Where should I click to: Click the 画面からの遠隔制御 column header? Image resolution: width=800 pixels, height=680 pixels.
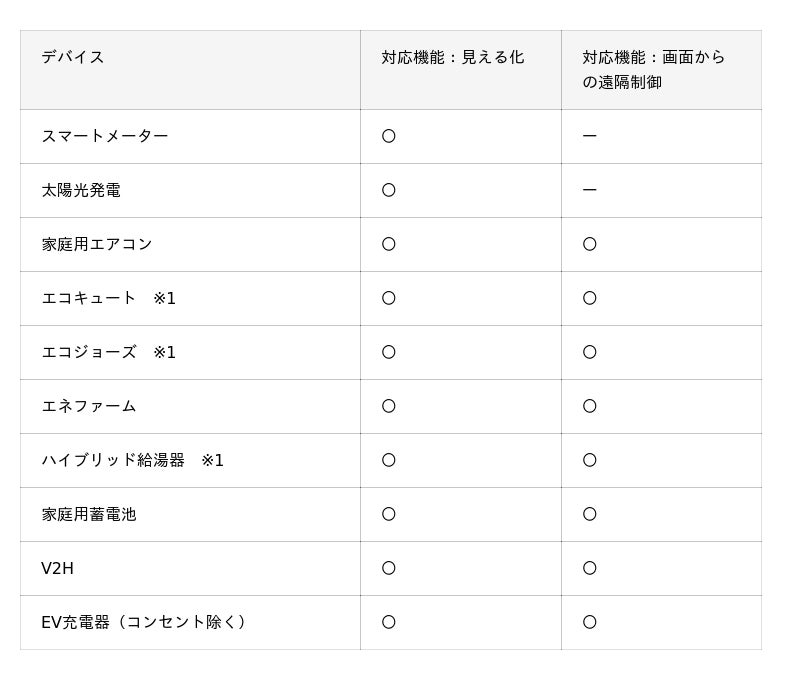coord(654,70)
